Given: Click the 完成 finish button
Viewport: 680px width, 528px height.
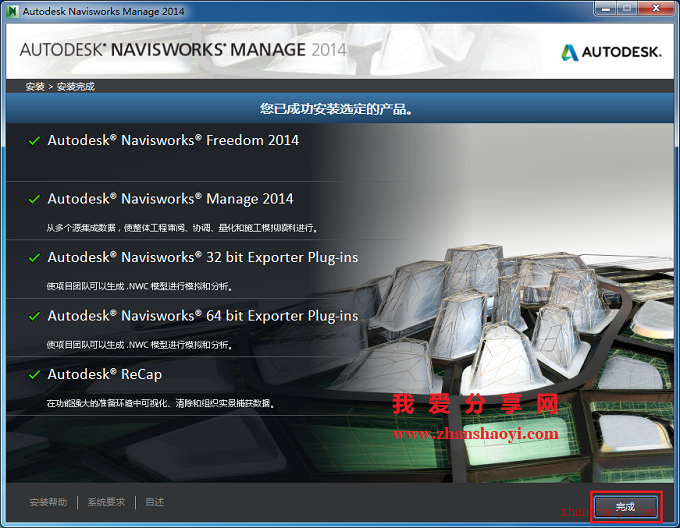Looking at the screenshot, I should tap(626, 506).
